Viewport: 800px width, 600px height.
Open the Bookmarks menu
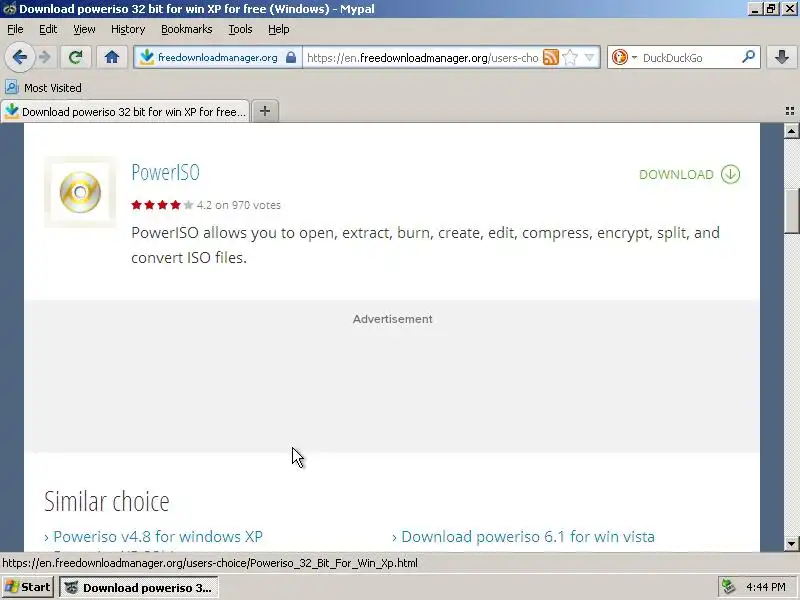pos(187,29)
